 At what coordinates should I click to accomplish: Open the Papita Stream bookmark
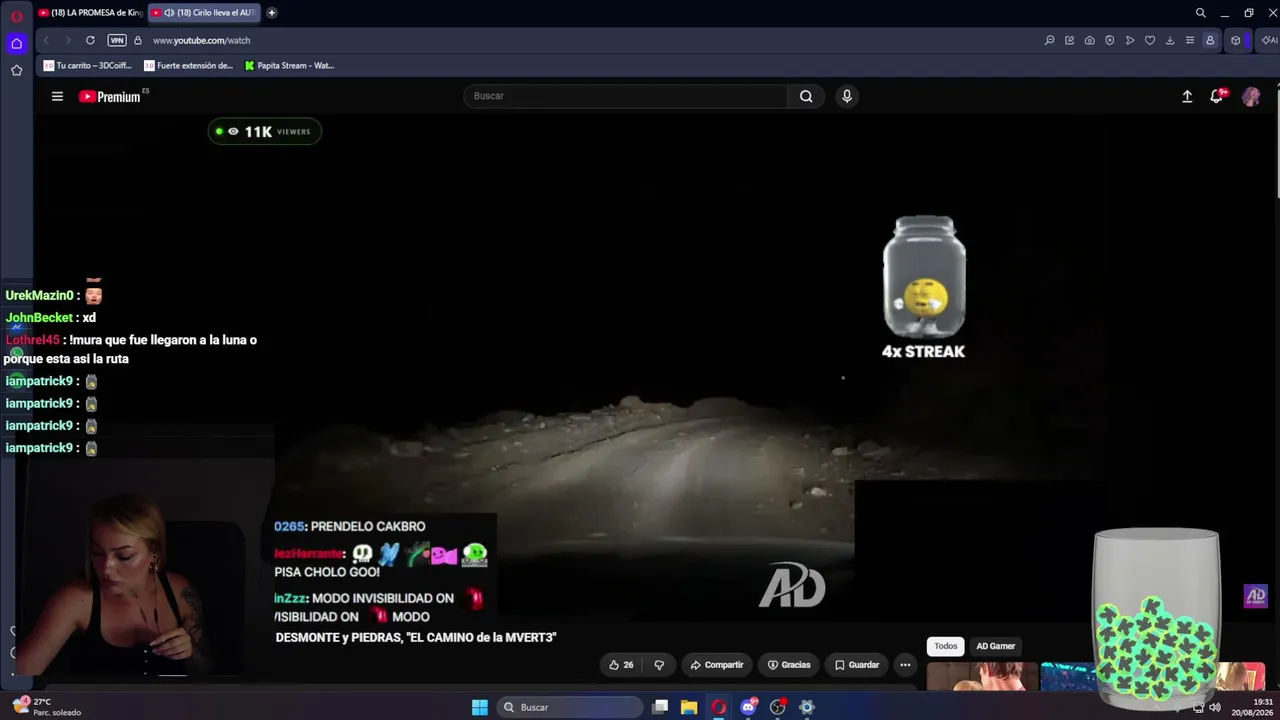[x=290, y=65]
